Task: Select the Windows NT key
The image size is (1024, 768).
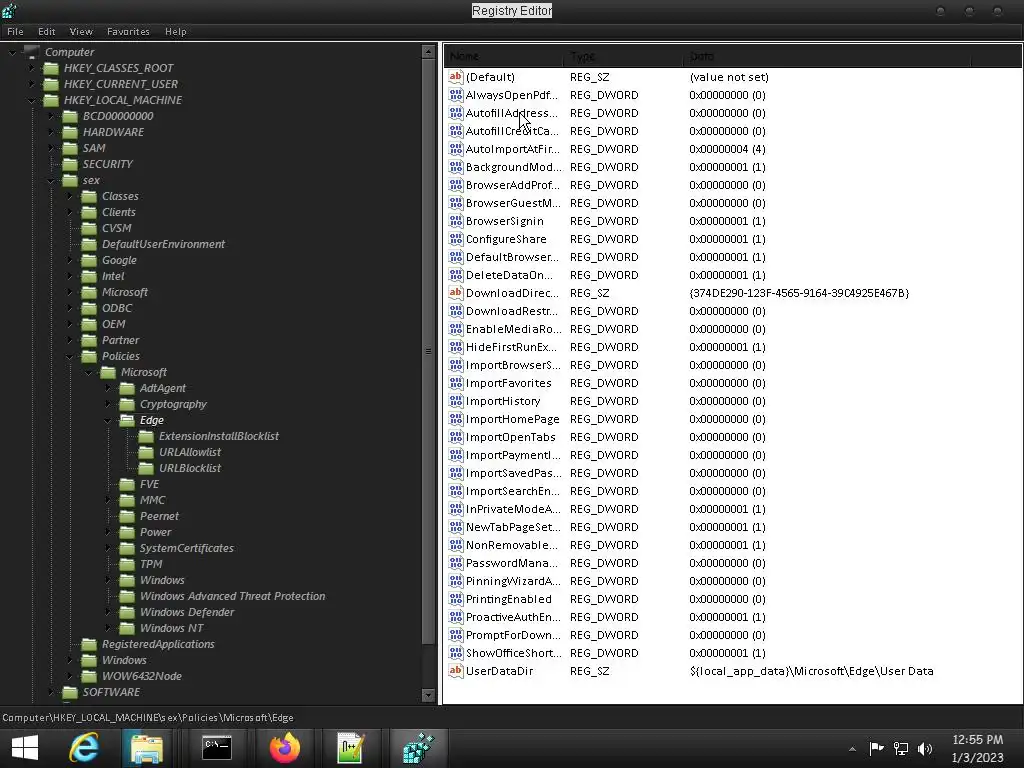Action: tap(171, 628)
